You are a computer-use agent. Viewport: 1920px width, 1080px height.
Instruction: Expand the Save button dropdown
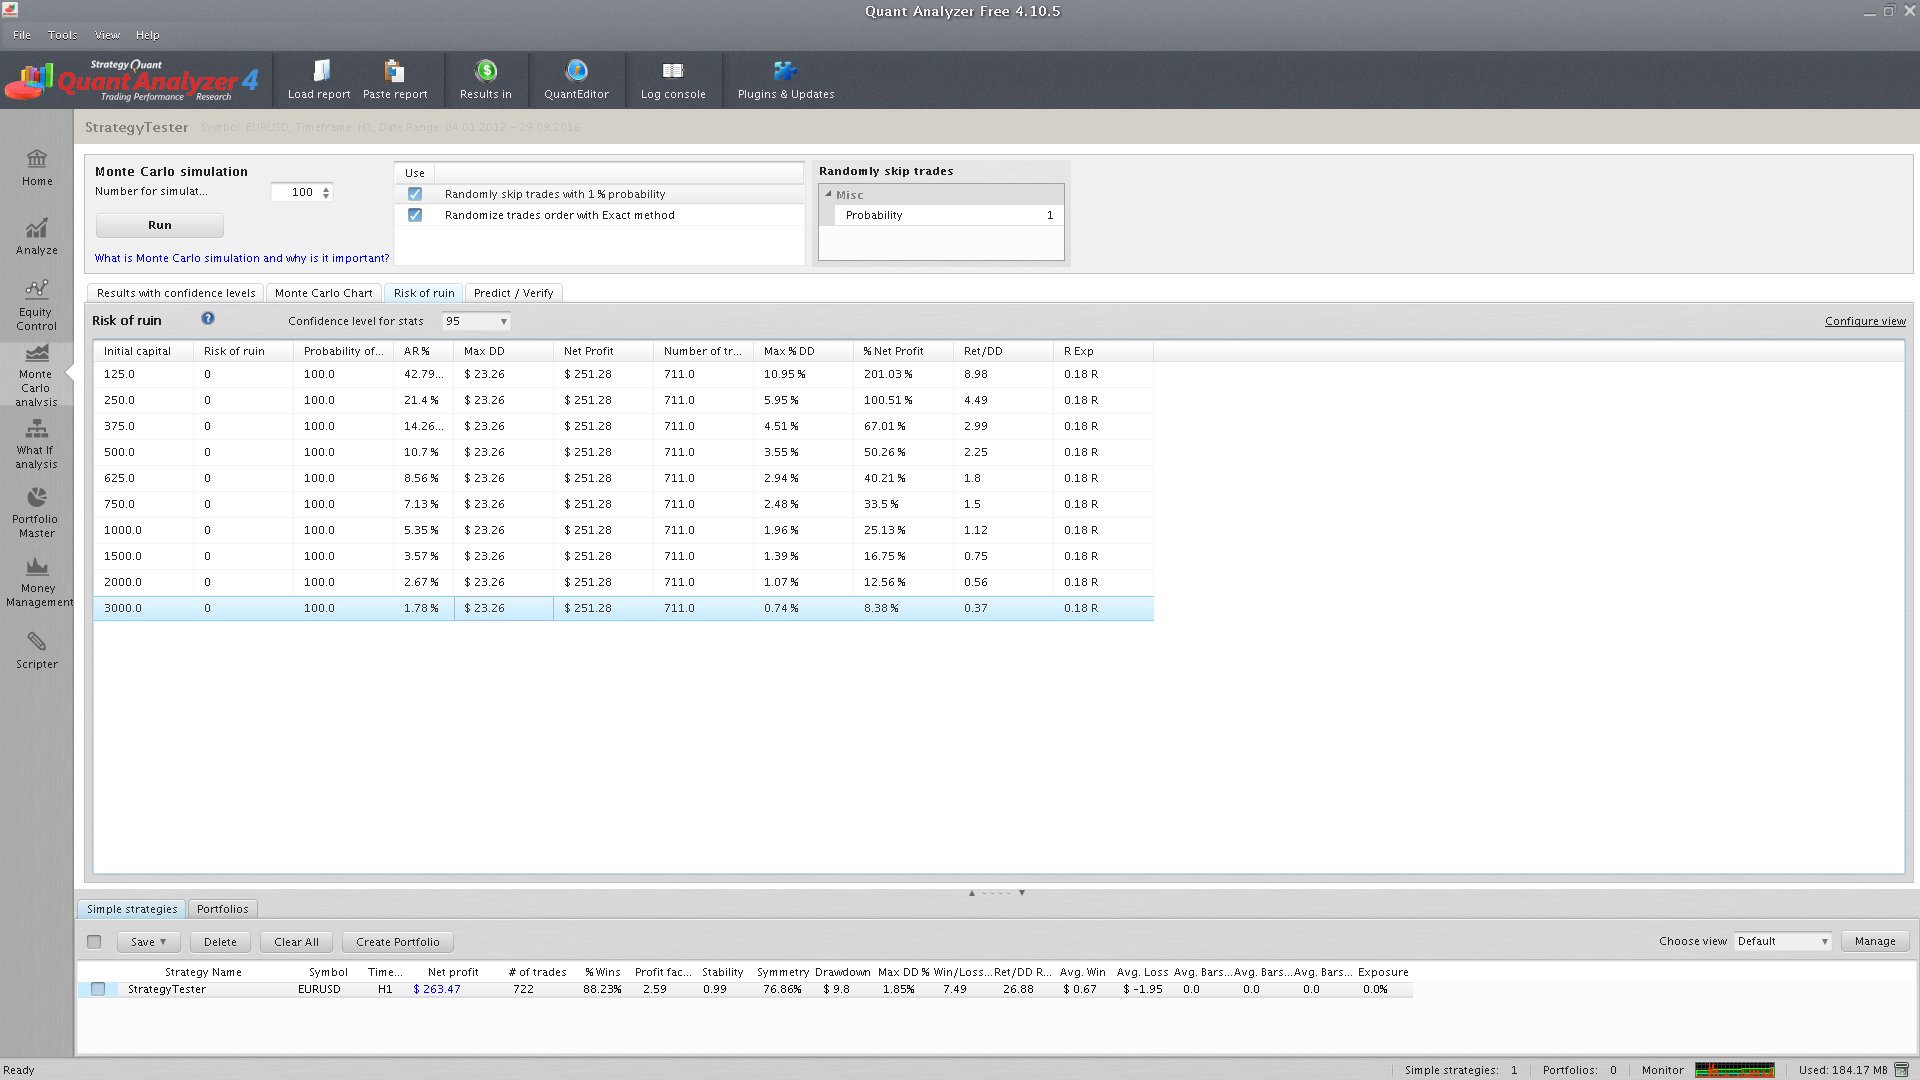(x=148, y=942)
